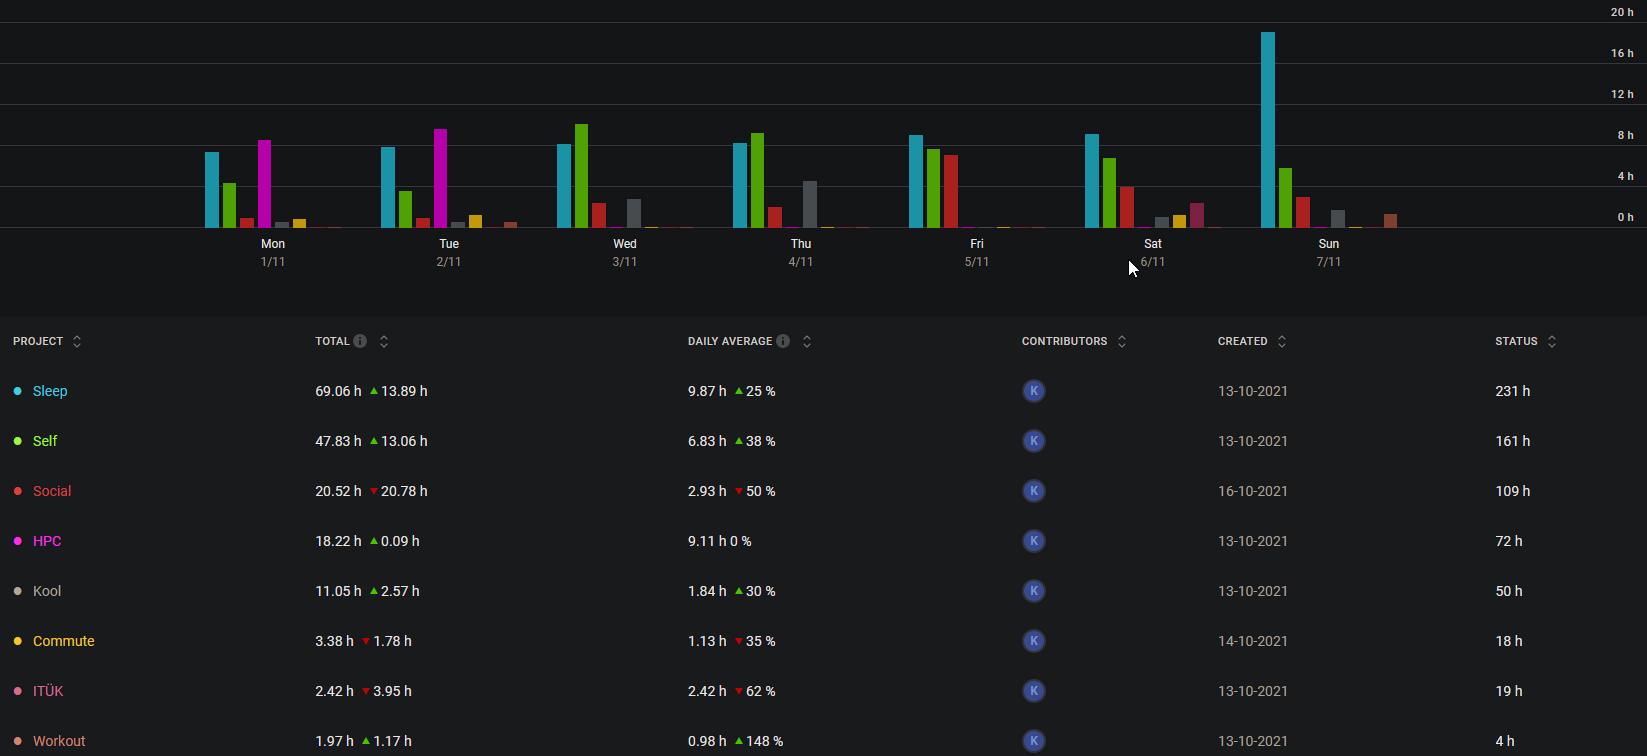Screen dimensions: 1647x756
Task: Open the Commute project
Action: 64,641
